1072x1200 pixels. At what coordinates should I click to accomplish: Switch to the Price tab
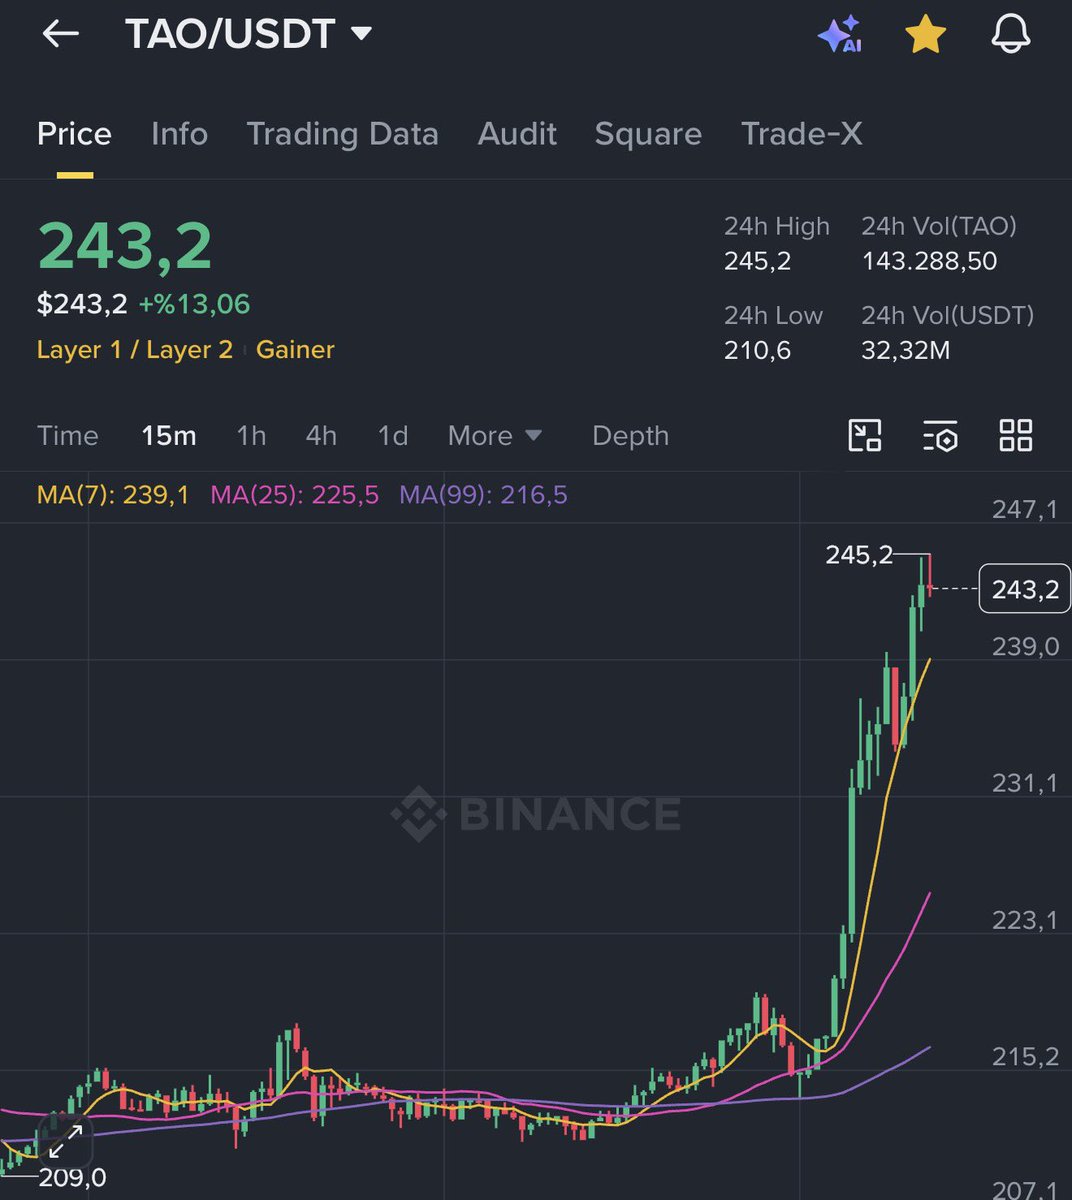point(74,134)
